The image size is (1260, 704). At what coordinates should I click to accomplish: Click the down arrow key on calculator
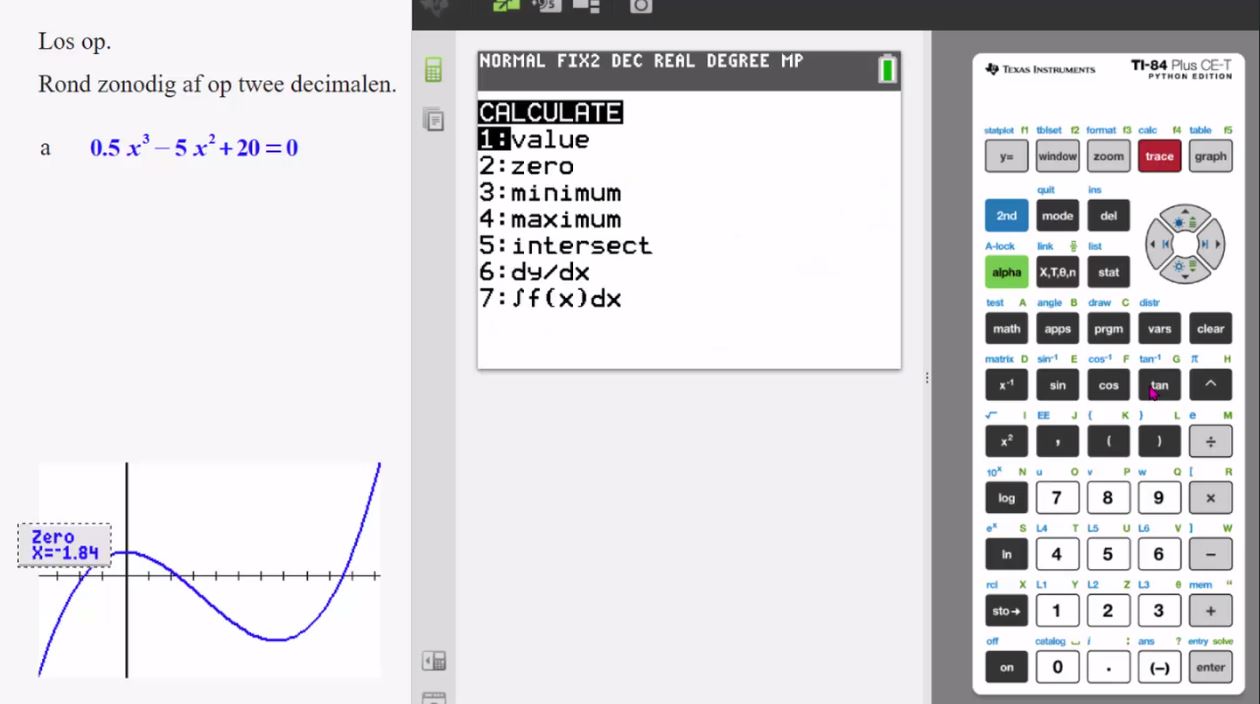(1184, 268)
